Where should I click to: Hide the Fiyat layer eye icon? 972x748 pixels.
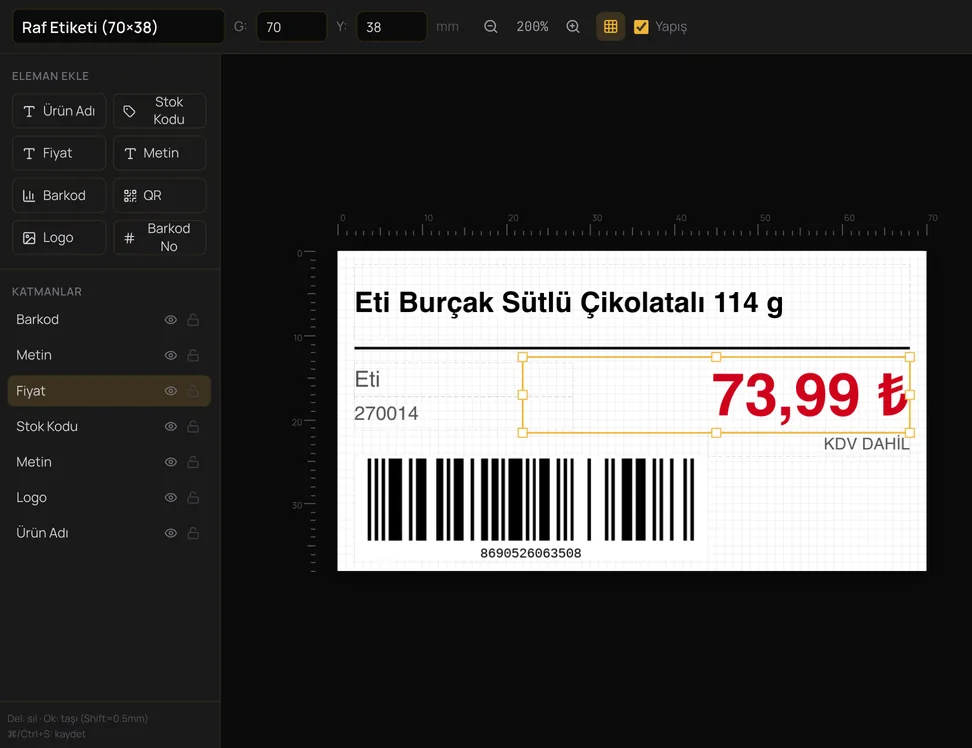[x=170, y=391]
